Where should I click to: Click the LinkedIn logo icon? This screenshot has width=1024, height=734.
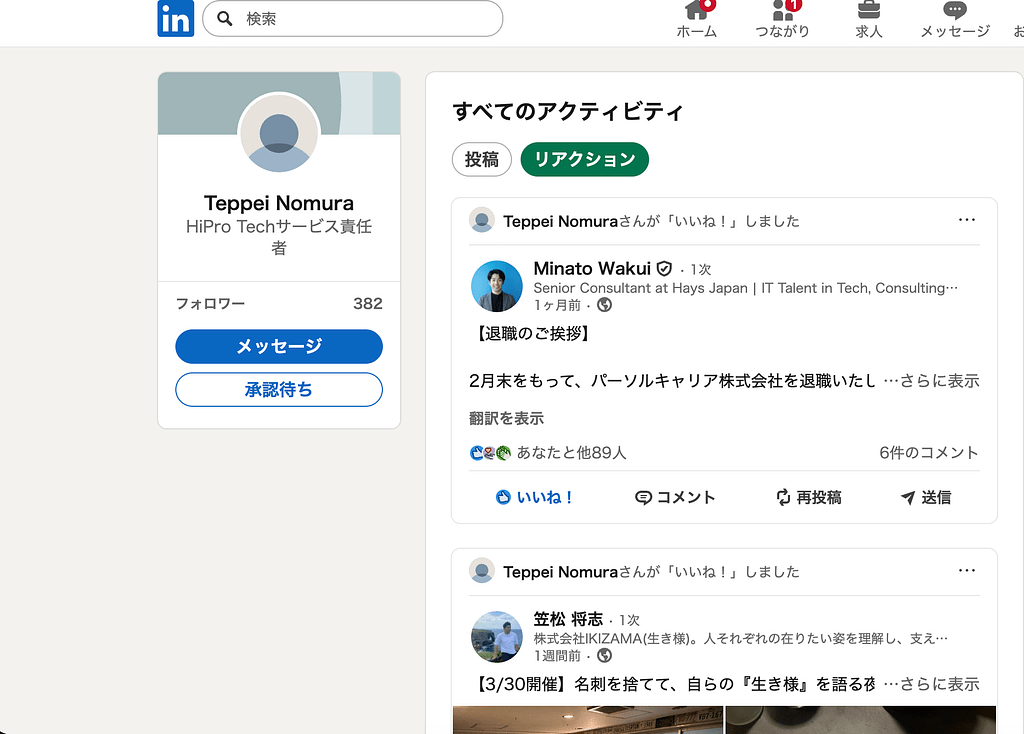tap(175, 19)
